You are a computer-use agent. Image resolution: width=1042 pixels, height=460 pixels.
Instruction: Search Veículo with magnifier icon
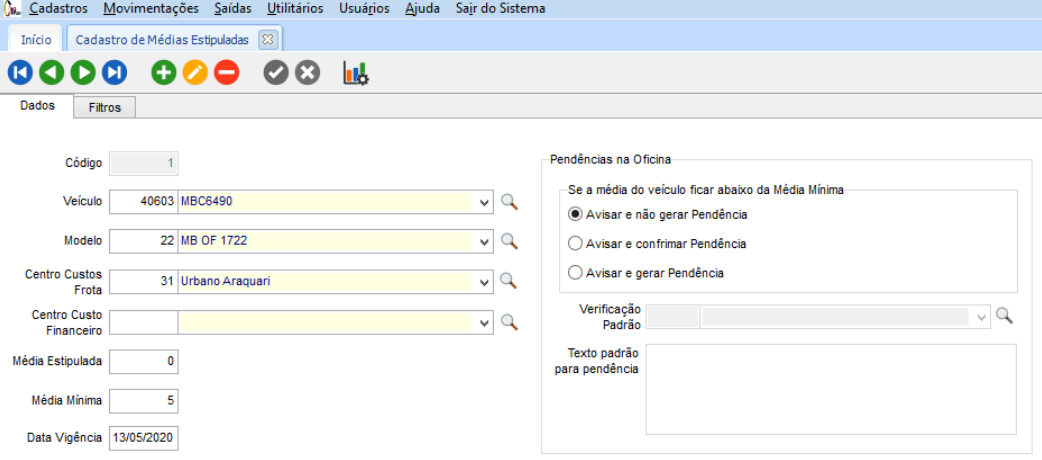click(x=510, y=202)
